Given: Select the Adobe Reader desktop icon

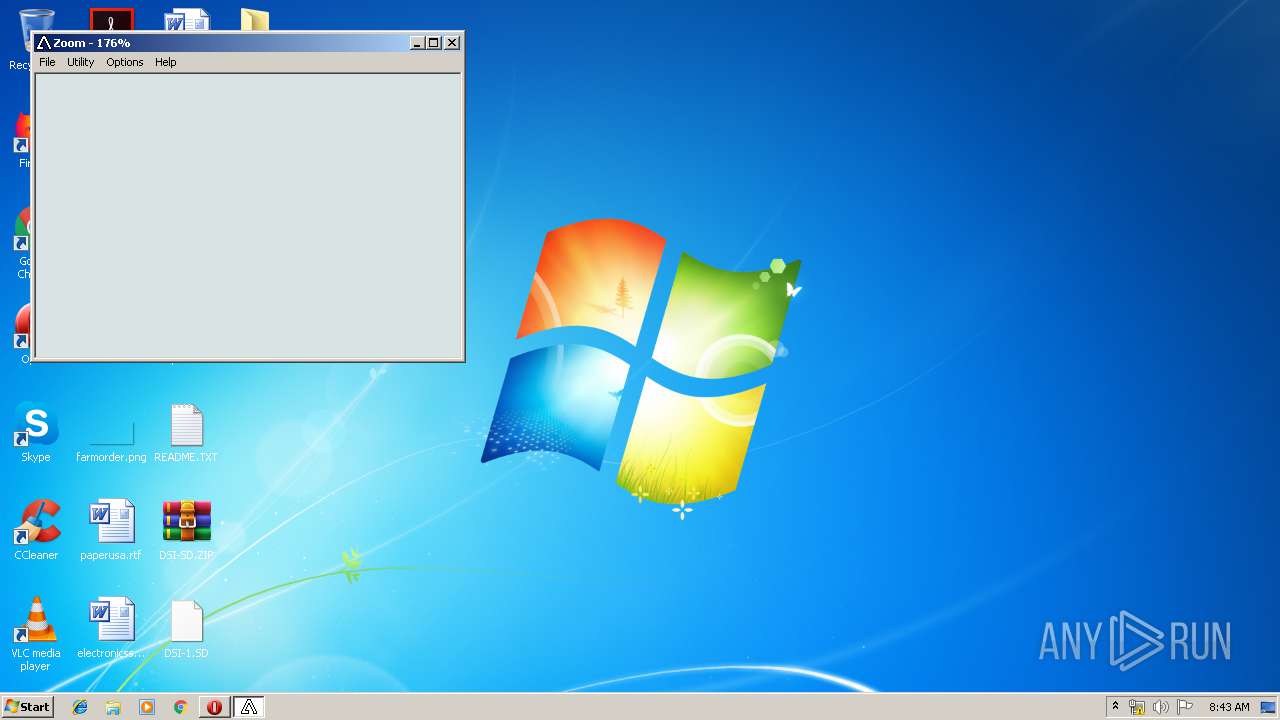Looking at the screenshot, I should [111, 19].
